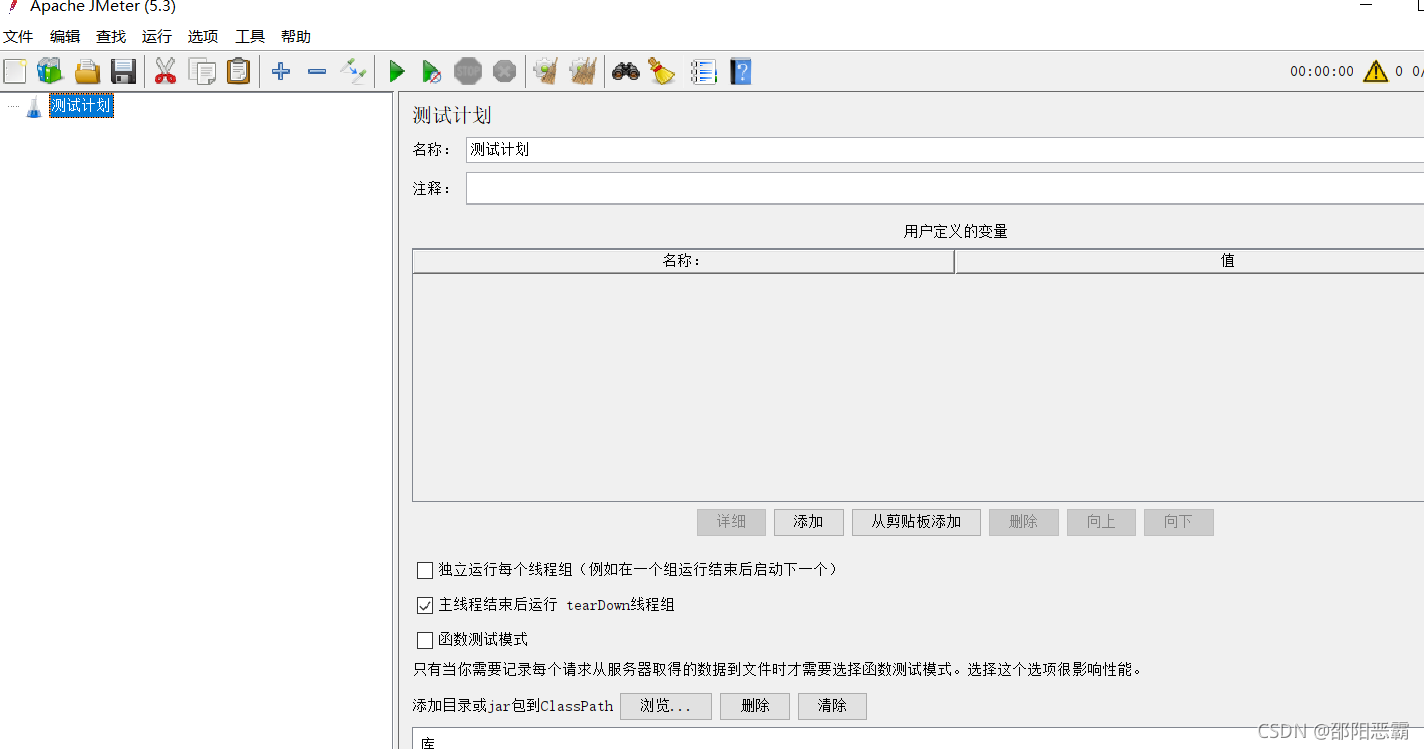Enable 独立运行每个线程组 checkbox

click(x=425, y=570)
